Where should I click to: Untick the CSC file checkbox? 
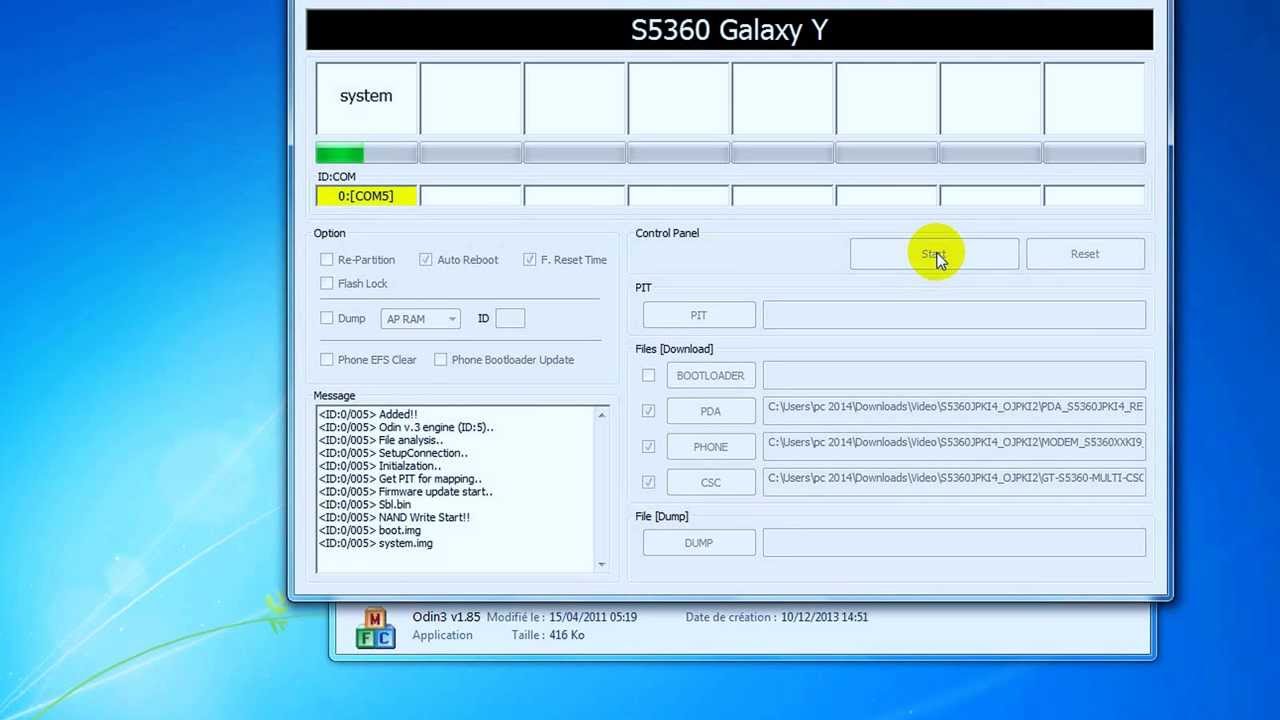(649, 482)
